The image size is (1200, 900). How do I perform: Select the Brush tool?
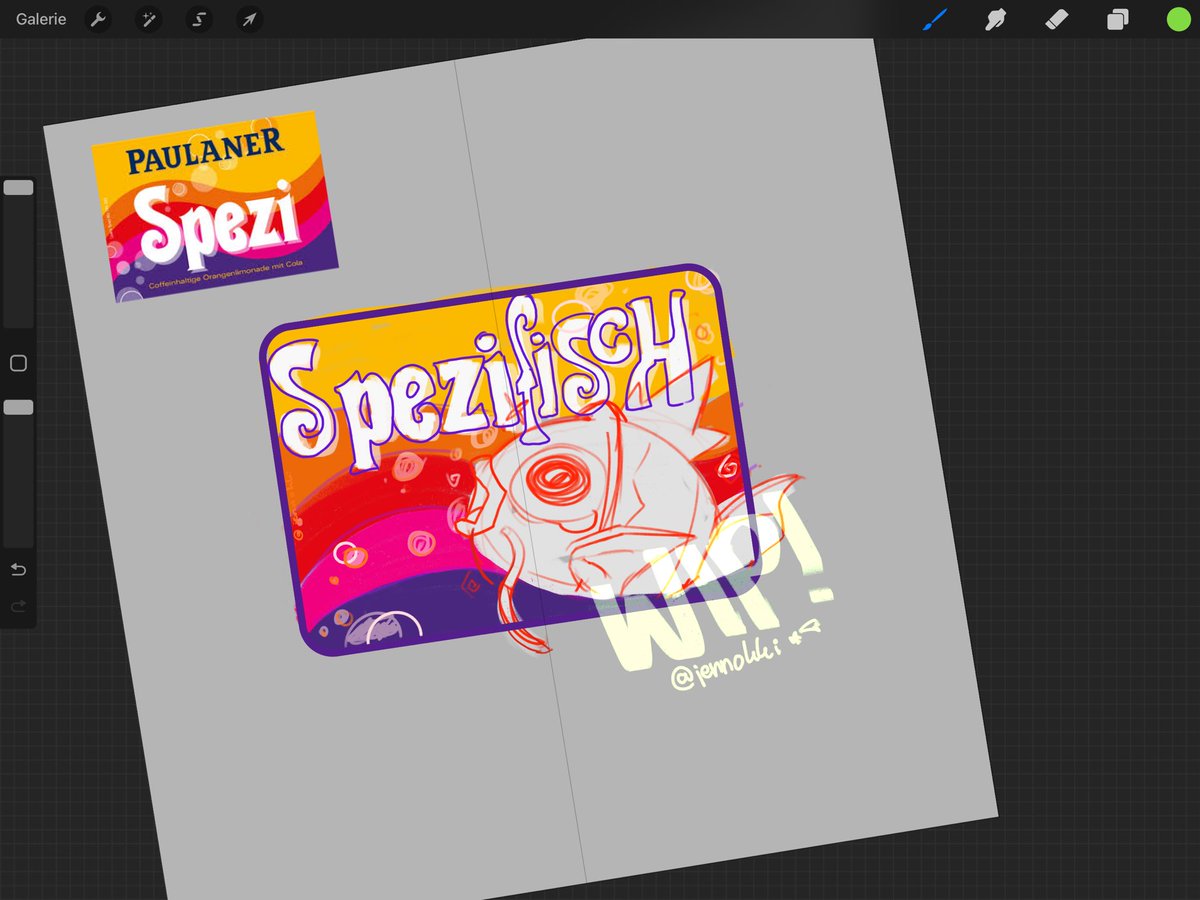tap(934, 19)
